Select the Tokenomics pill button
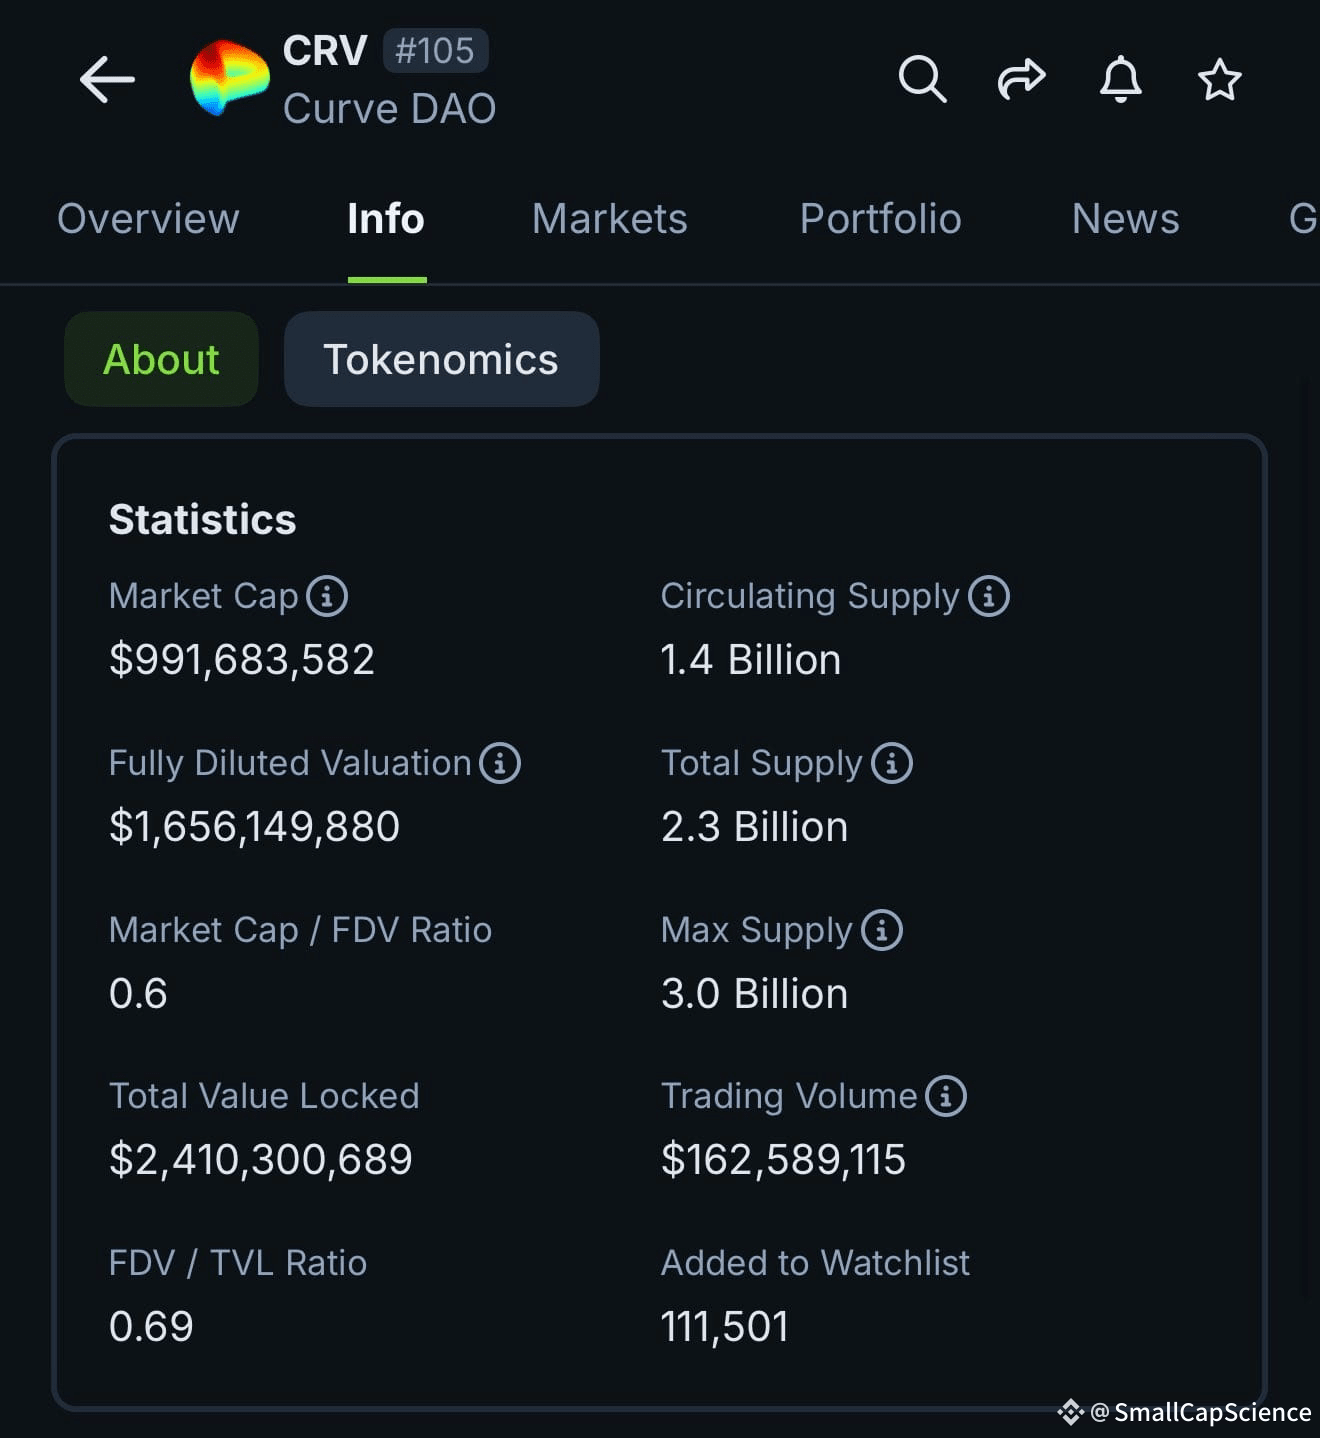The width and height of the screenshot is (1320, 1438). [441, 359]
